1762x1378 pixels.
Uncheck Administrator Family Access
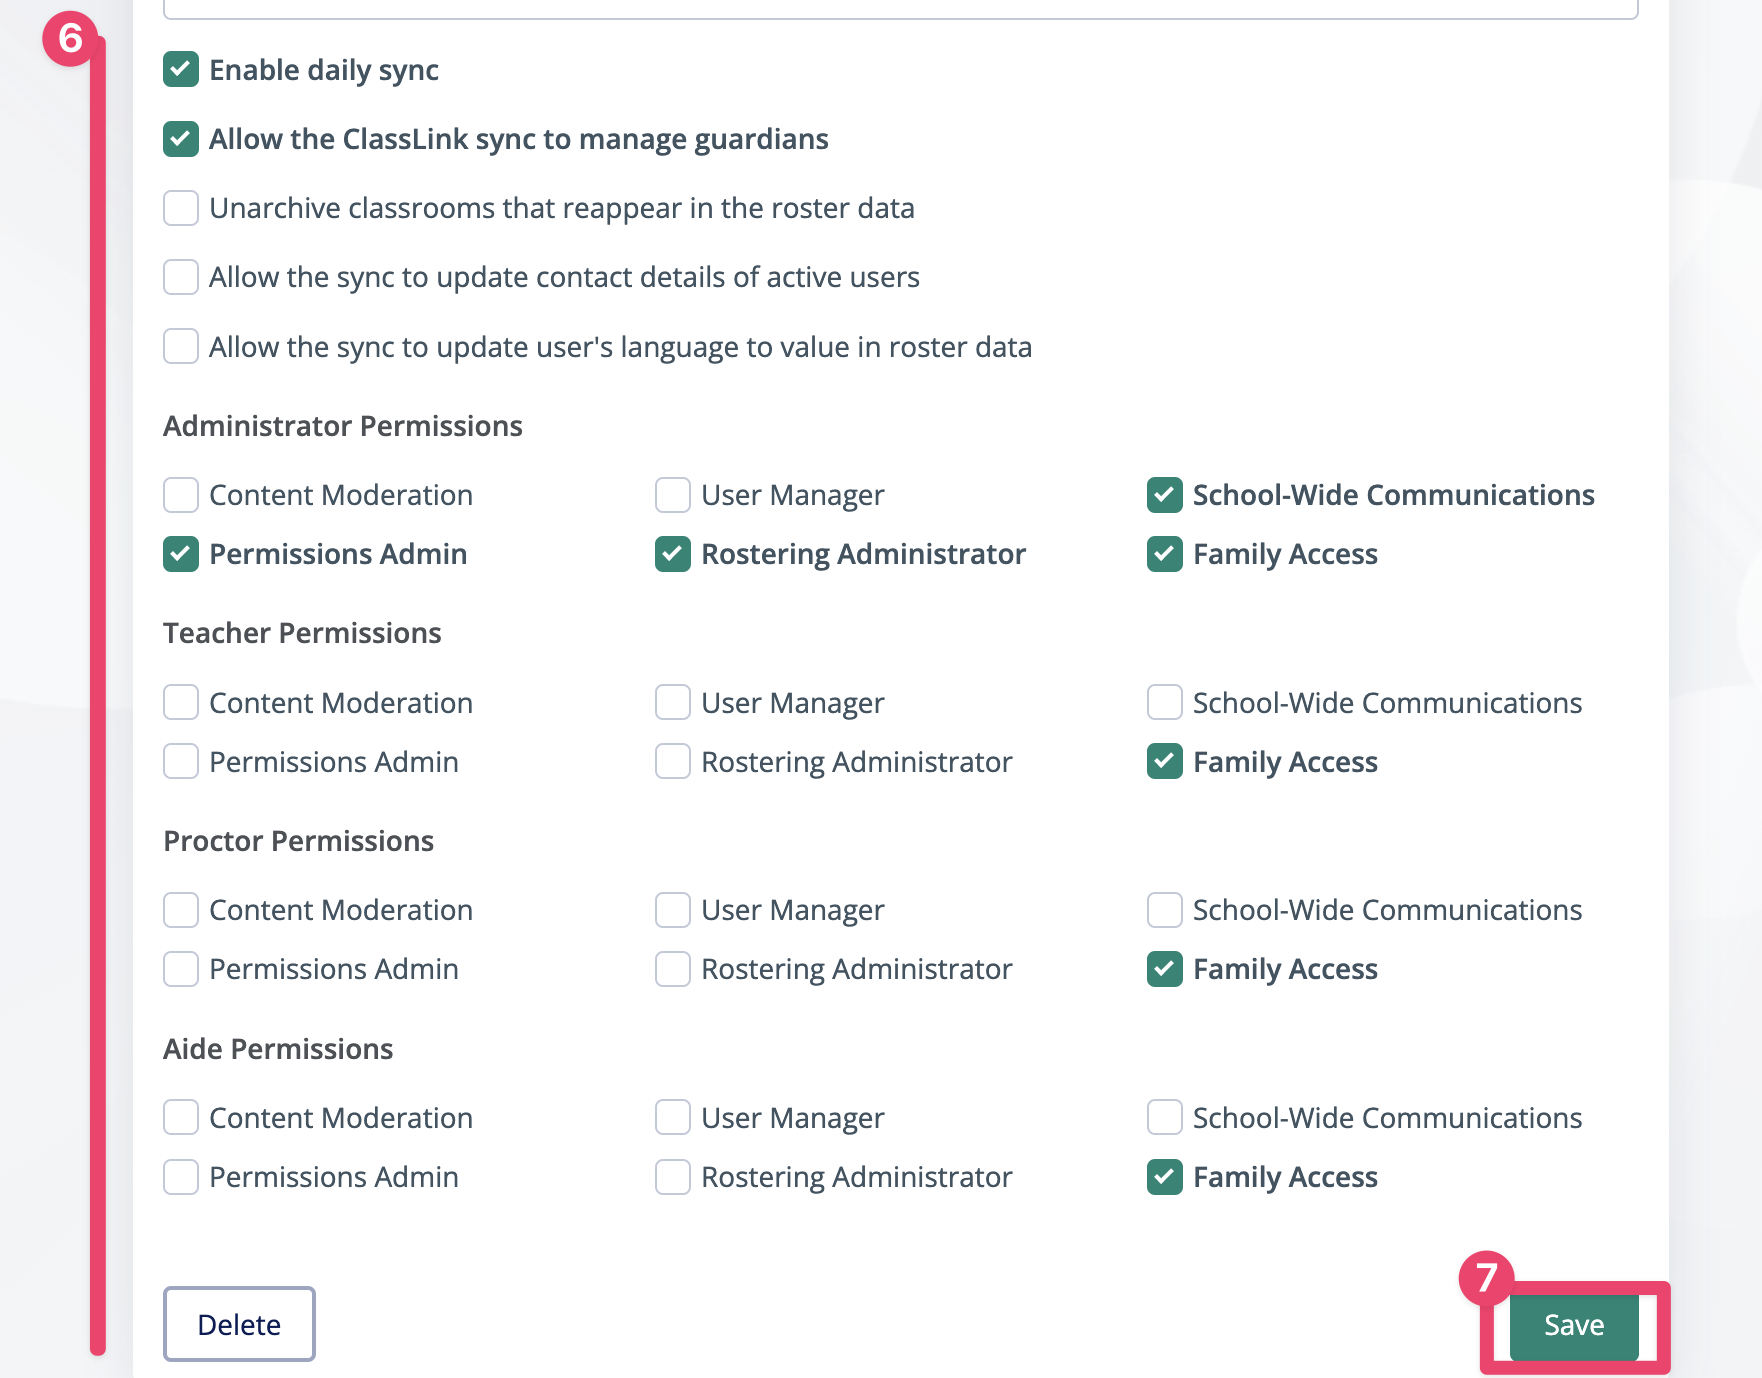coord(1165,554)
